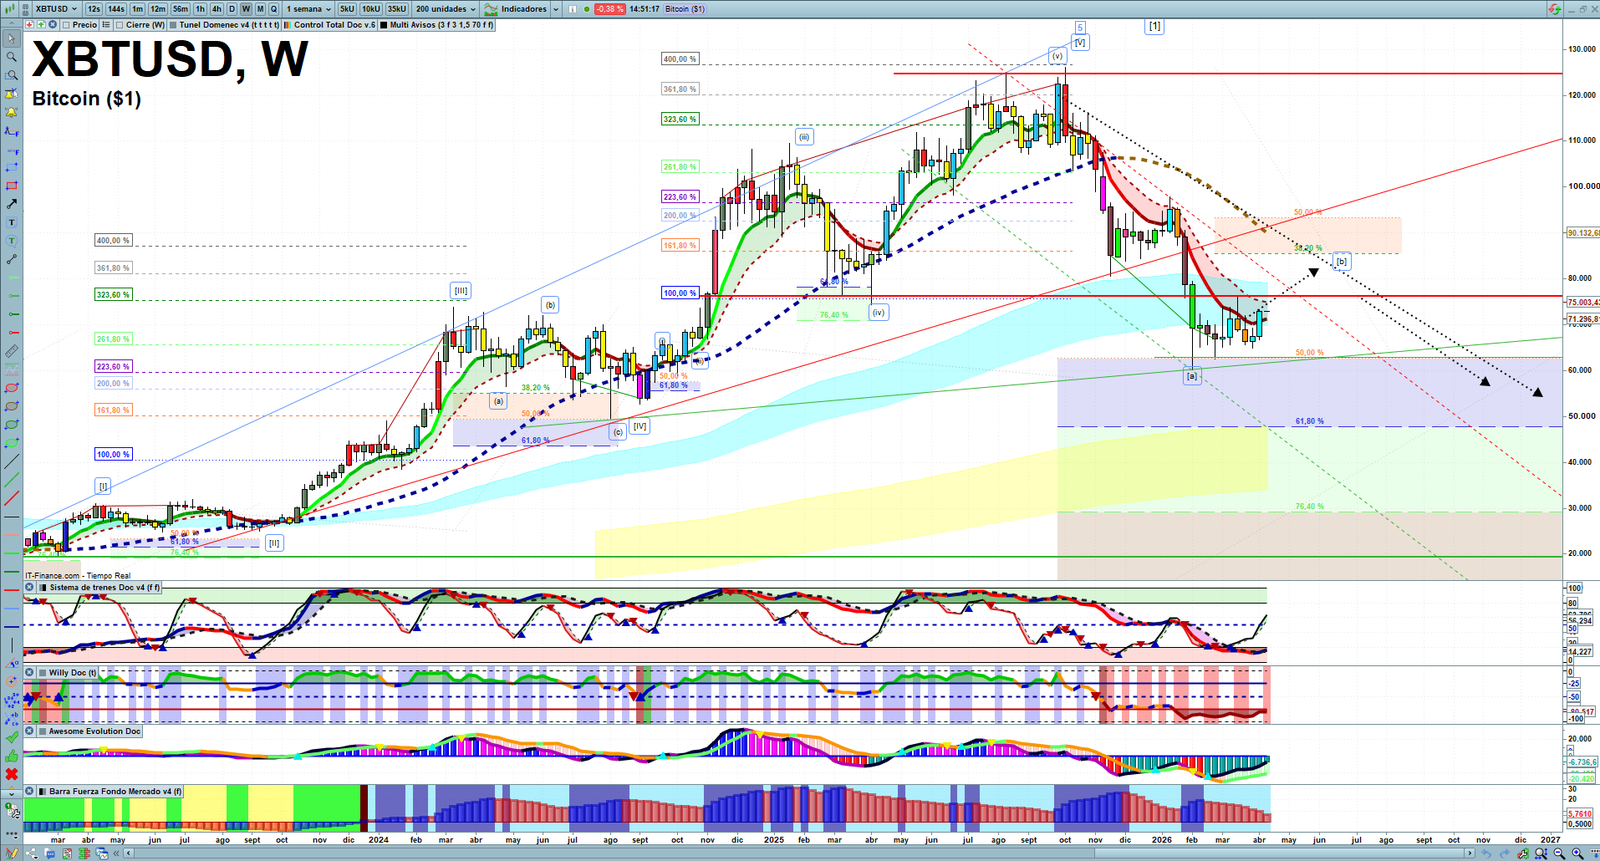Screen dimensions: 1600x861
Task: Load 5kU units of history
Action: [x=347, y=9]
